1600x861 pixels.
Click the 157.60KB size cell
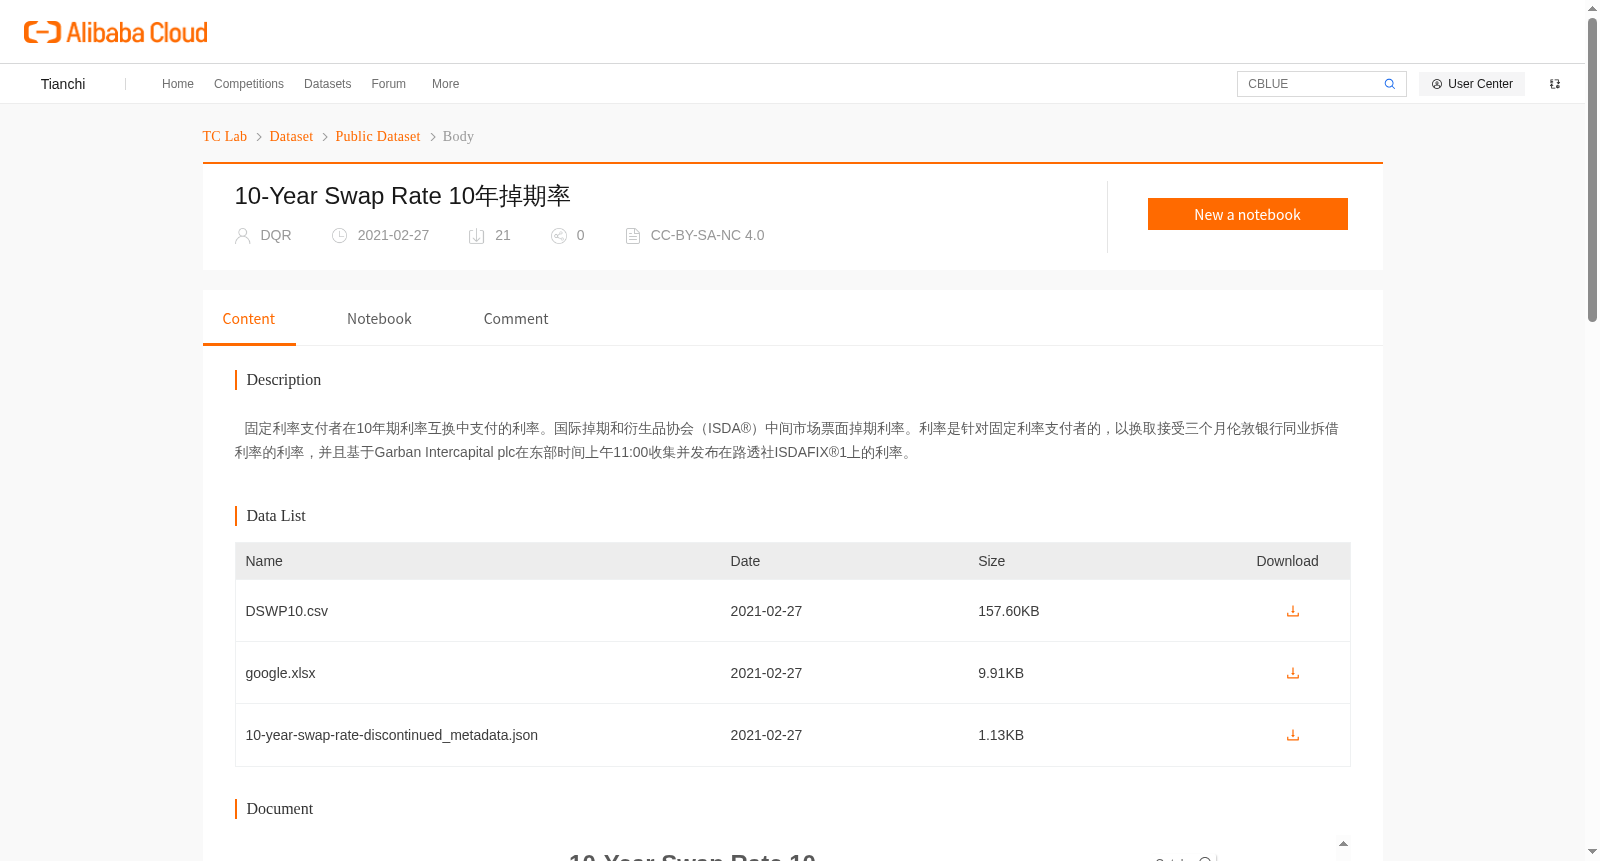(1009, 611)
